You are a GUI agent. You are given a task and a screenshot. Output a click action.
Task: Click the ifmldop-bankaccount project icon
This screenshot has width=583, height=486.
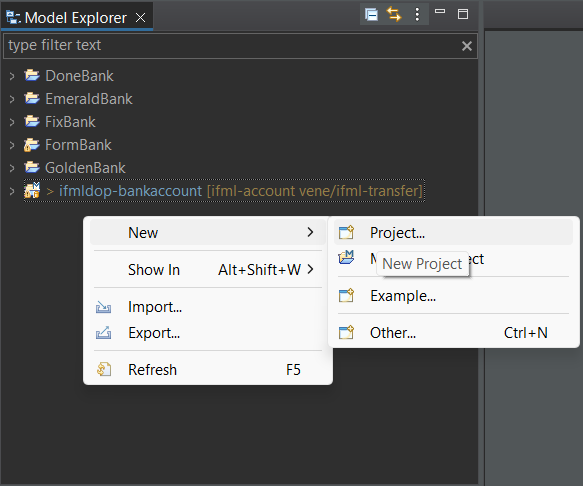pyautogui.click(x=32, y=190)
